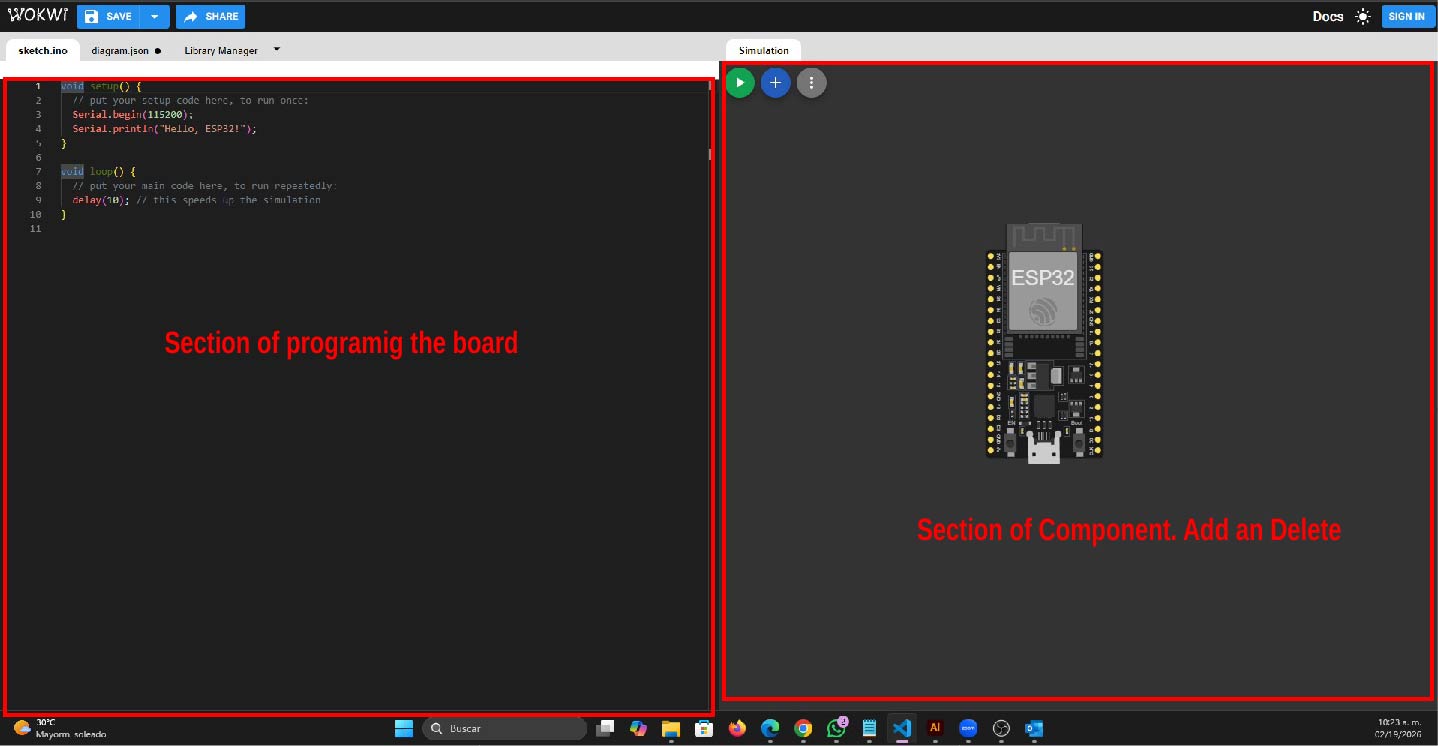
Task: Click the Wokwi logo
Action: click(37, 16)
